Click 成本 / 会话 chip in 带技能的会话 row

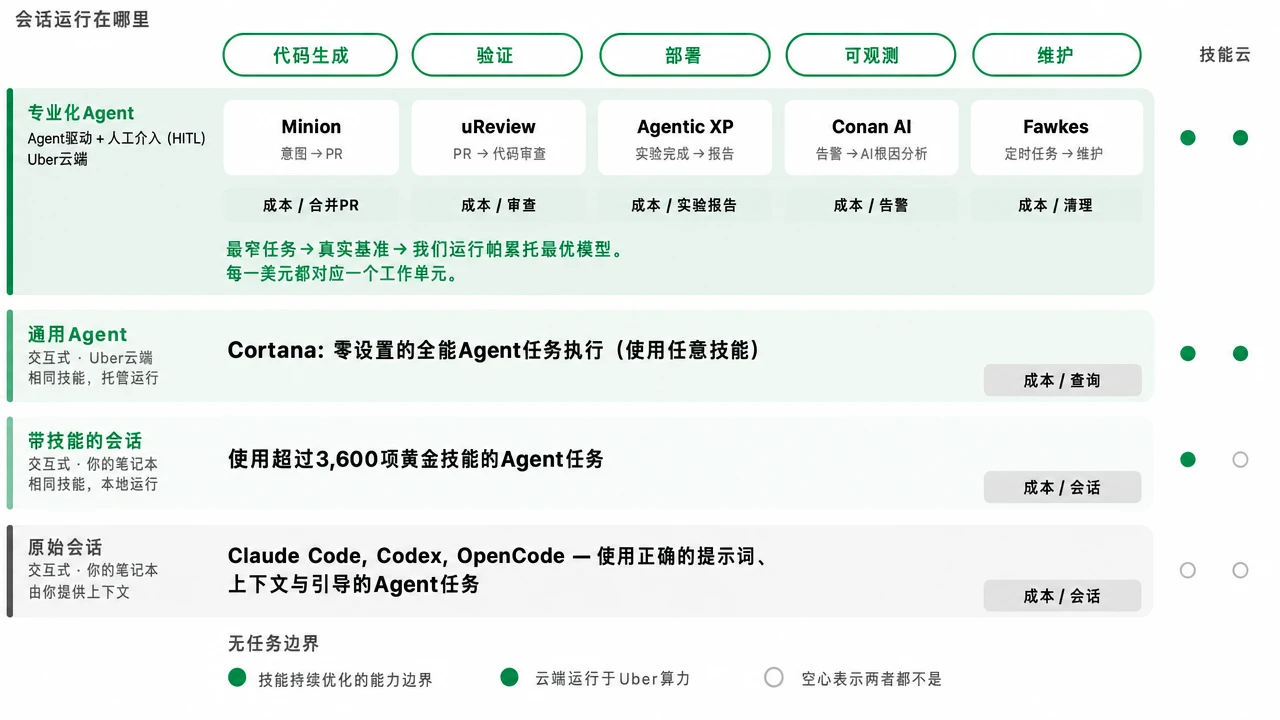coord(1062,487)
